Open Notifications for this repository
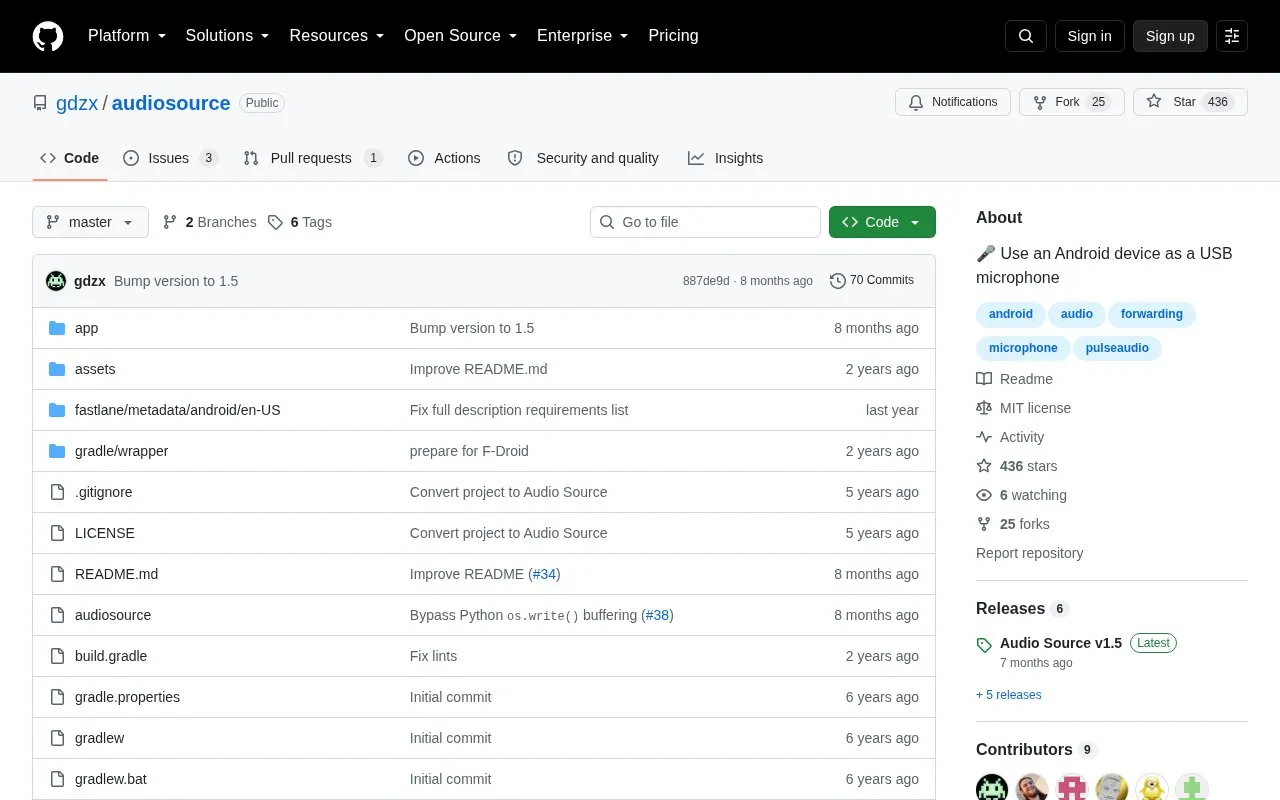This screenshot has height=800, width=1280. tap(953, 102)
